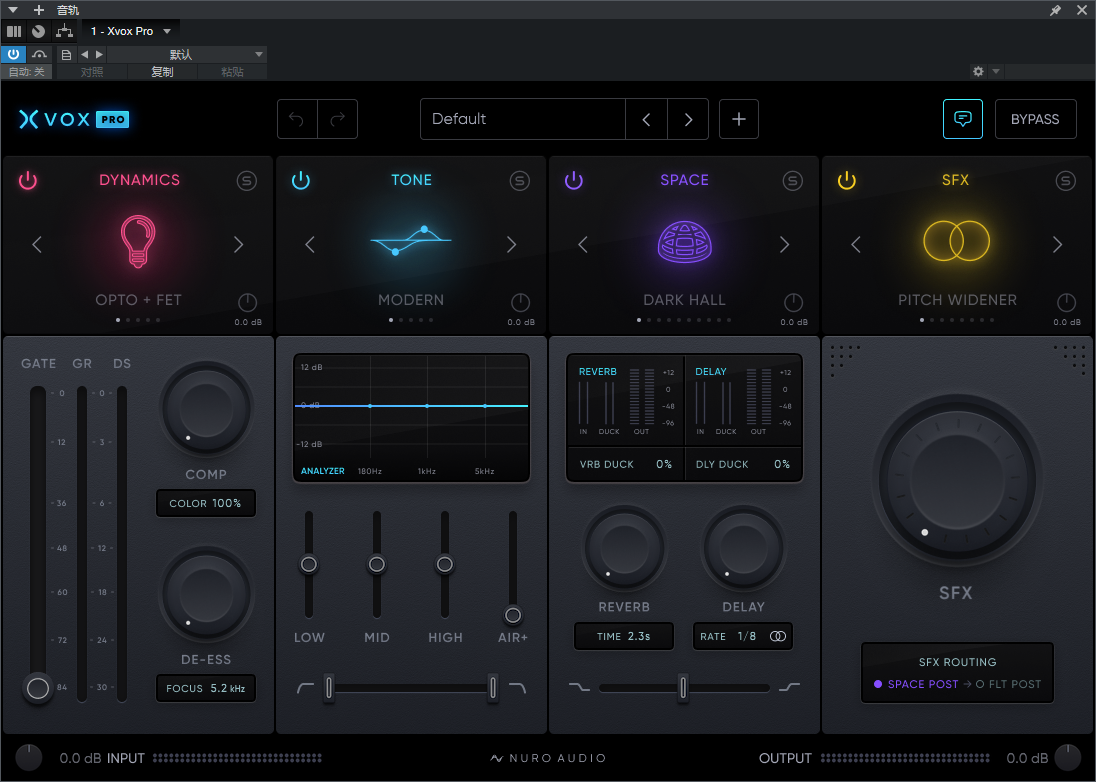Toggle the host plugin power button

pos(13,54)
